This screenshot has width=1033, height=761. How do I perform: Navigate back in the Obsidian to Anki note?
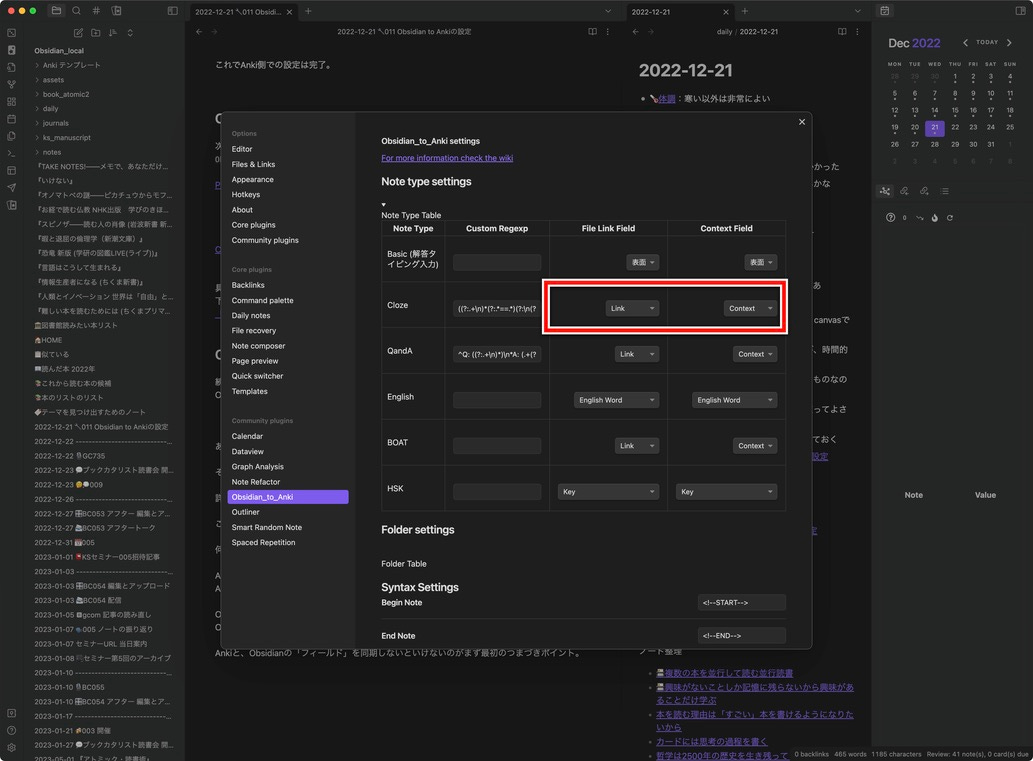(x=199, y=32)
